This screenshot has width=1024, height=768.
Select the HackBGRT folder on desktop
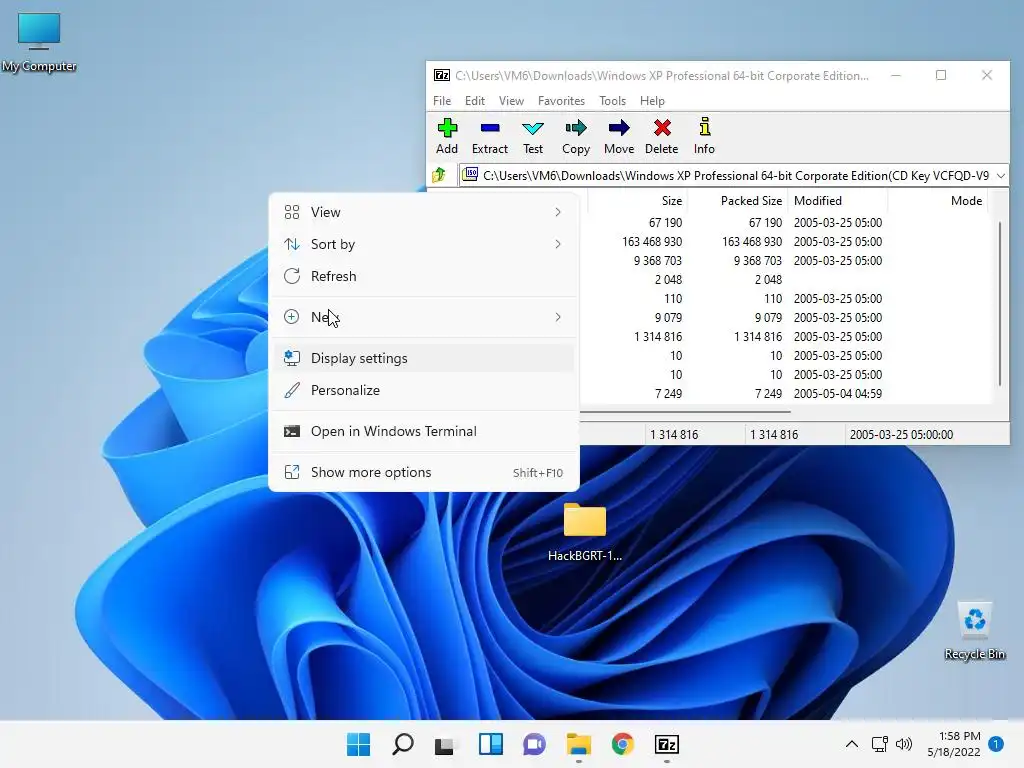point(584,532)
